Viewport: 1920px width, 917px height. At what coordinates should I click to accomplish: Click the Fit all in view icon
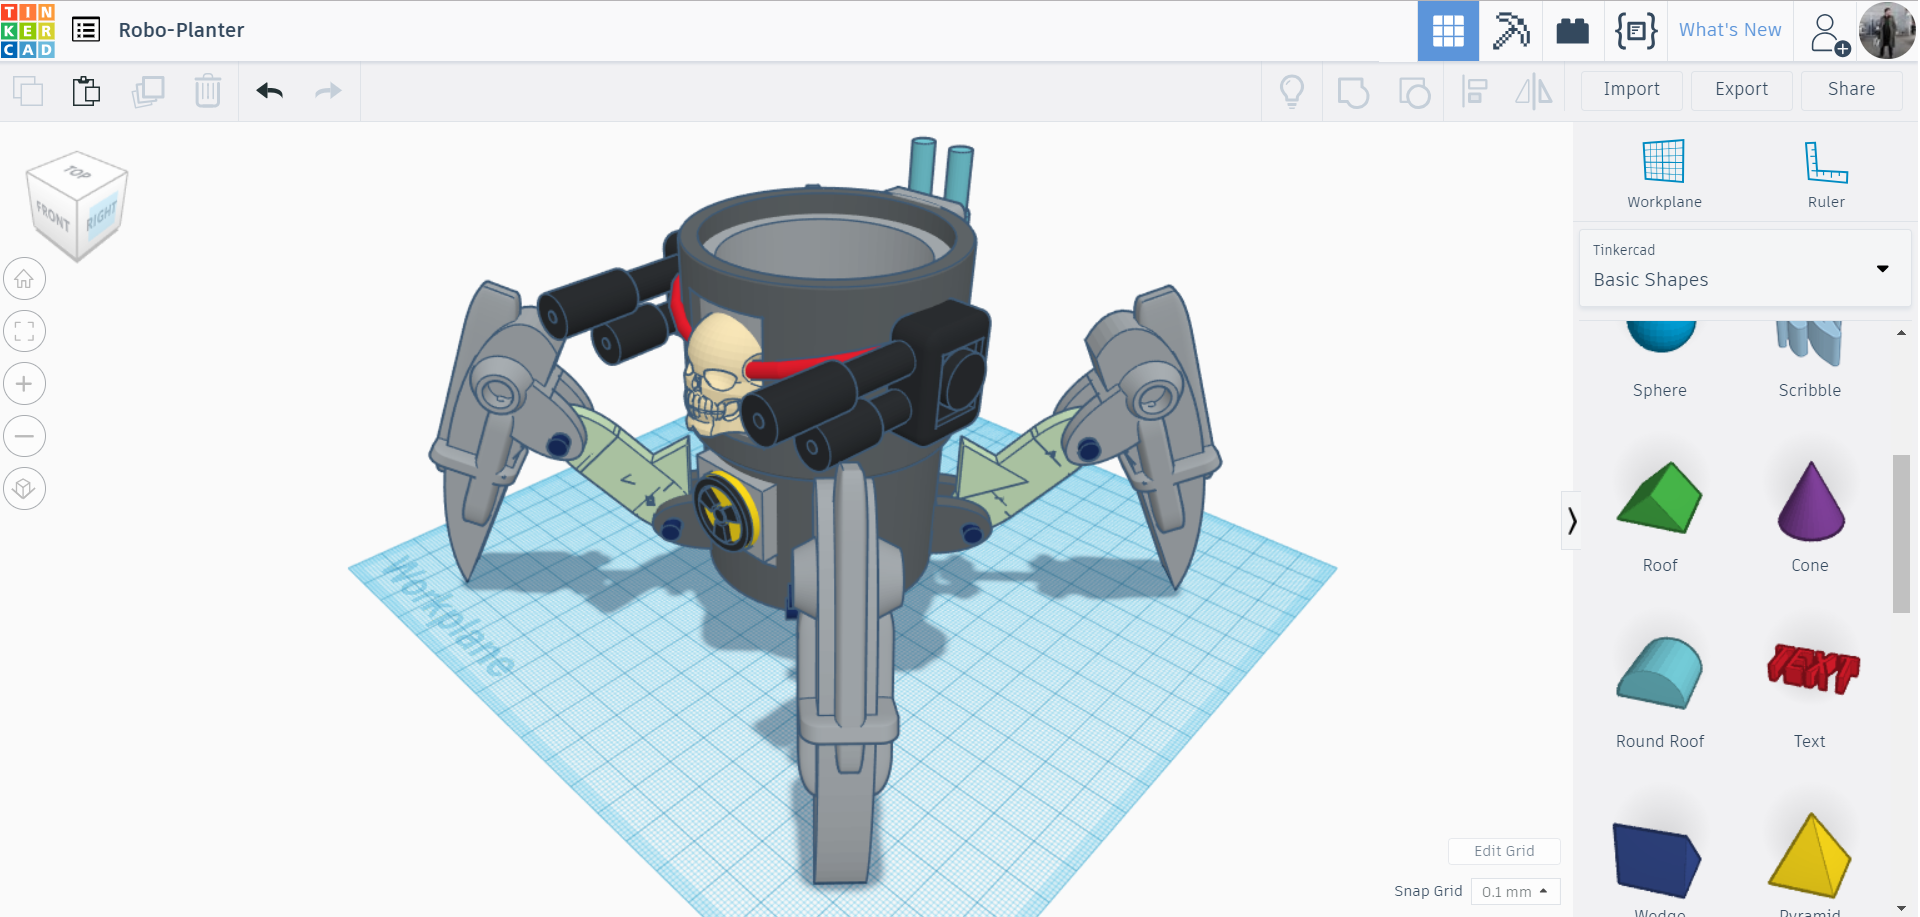(x=25, y=331)
